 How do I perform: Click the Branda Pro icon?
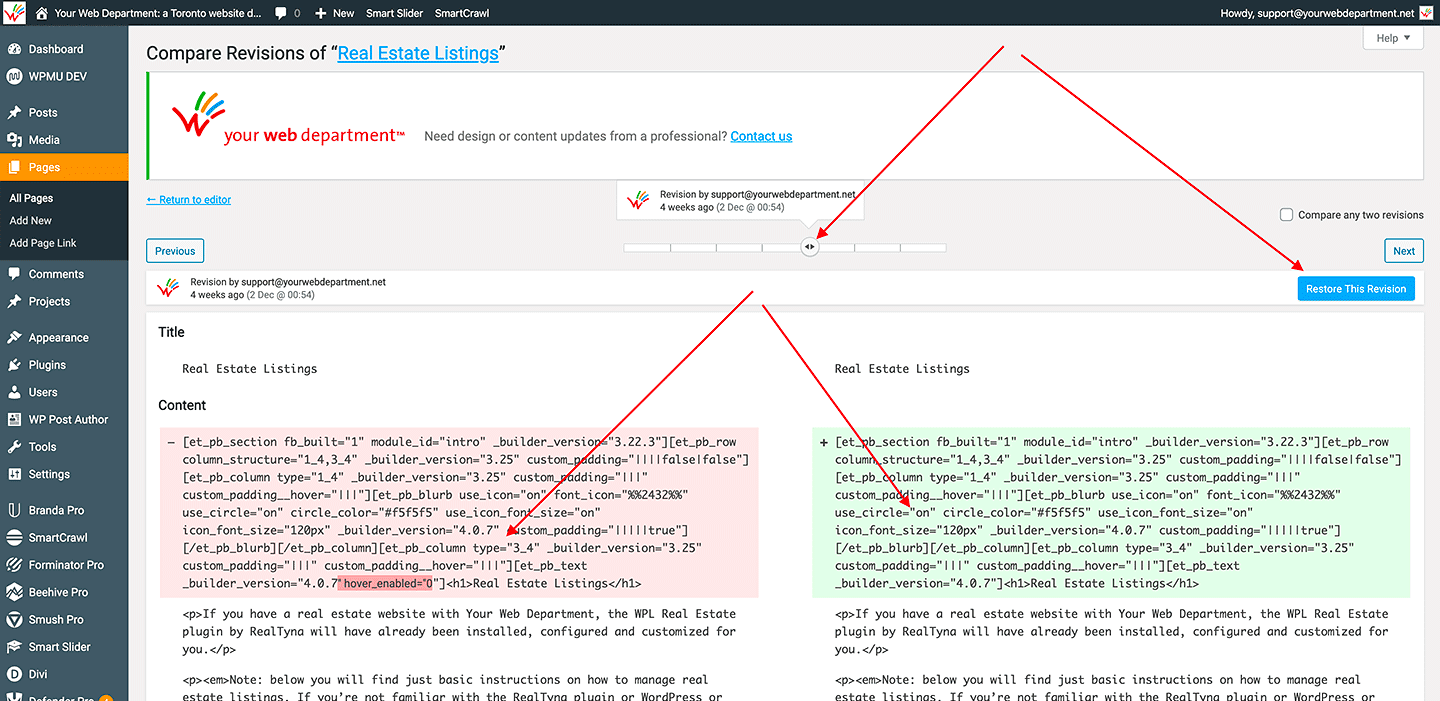click(x=14, y=510)
